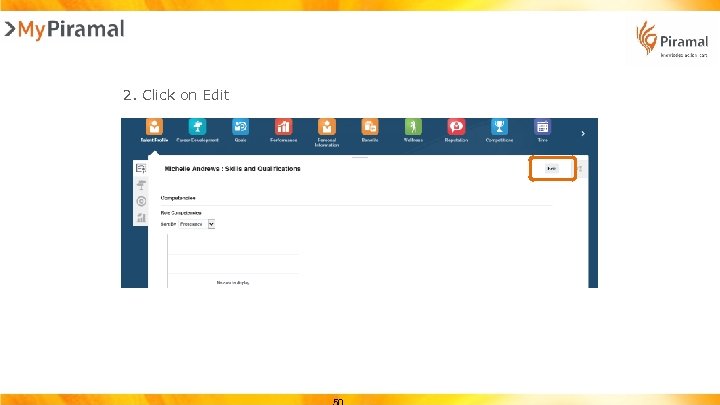Open the Sort By dropdown
Image resolution: width=720 pixels, height=405 pixels.
(196, 224)
